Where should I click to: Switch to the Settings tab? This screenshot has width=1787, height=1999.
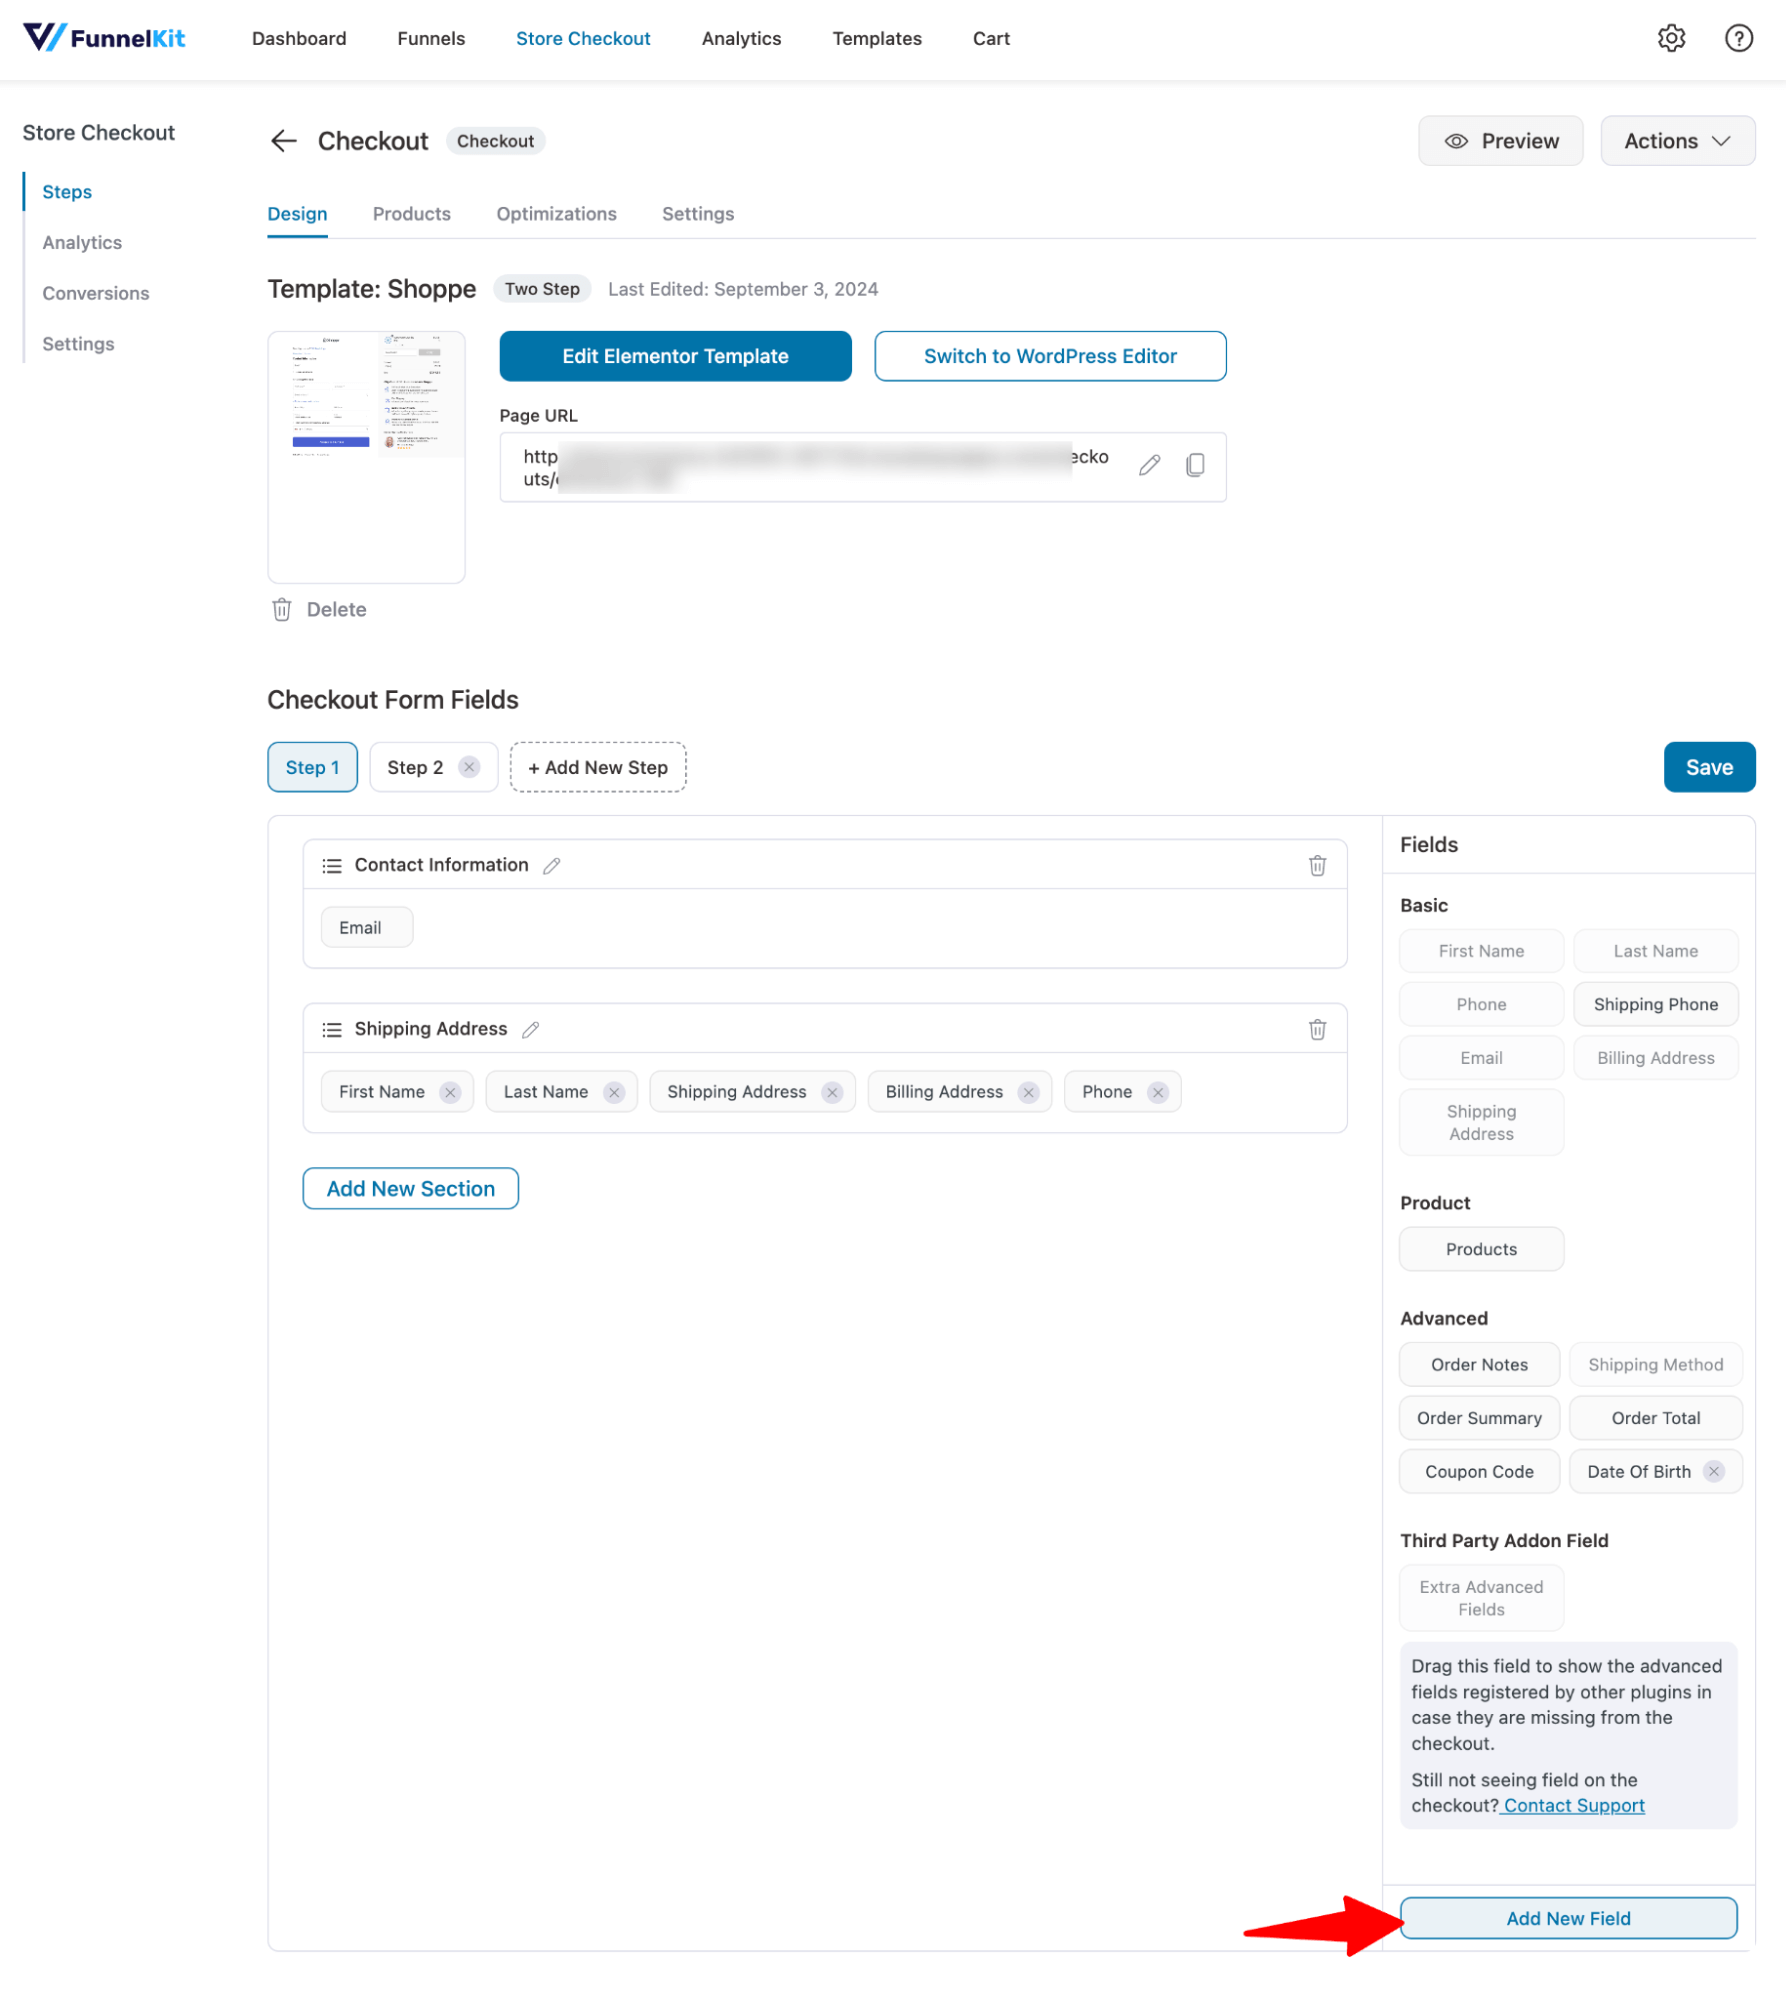(x=698, y=214)
